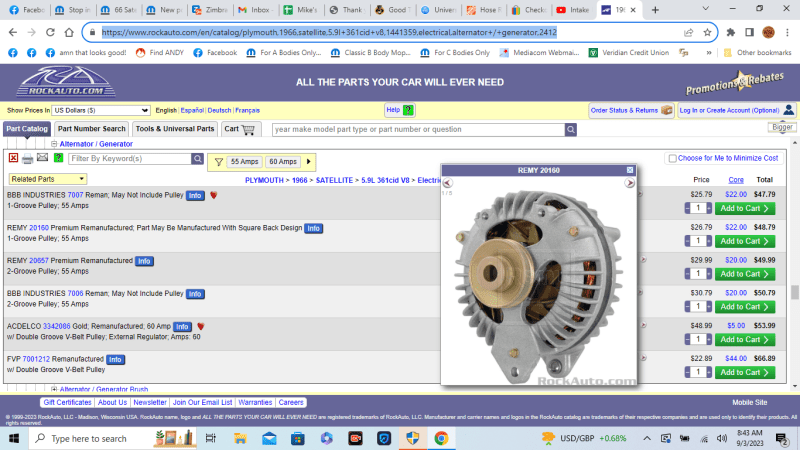Screen dimensions: 800x450
Task: Click the funnel filter icon
Action: coord(218,162)
